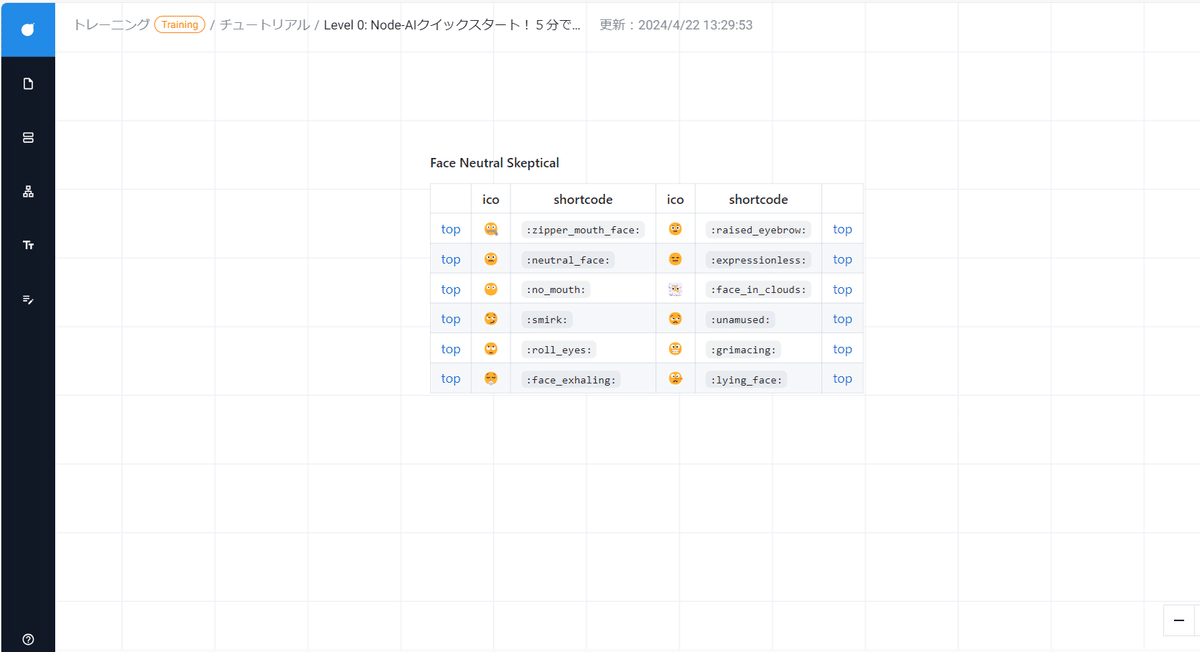This screenshot has width=1200, height=652.
Task: Click the orange Training badge
Action: coord(180,25)
